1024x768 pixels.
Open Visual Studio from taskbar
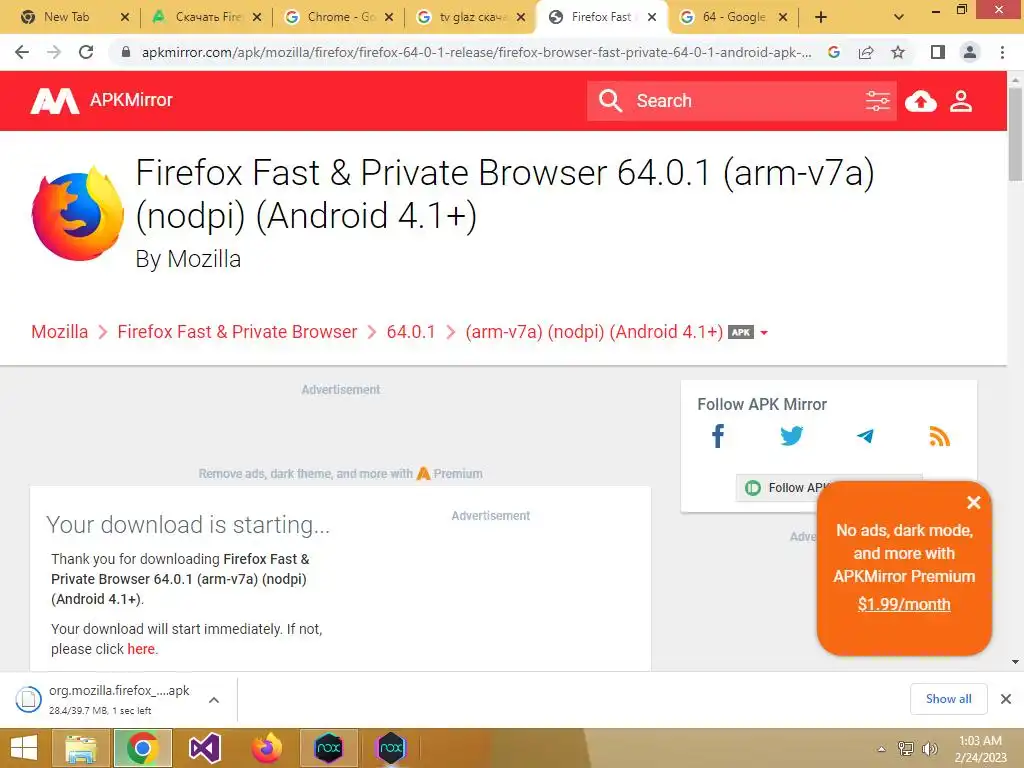[x=204, y=748]
